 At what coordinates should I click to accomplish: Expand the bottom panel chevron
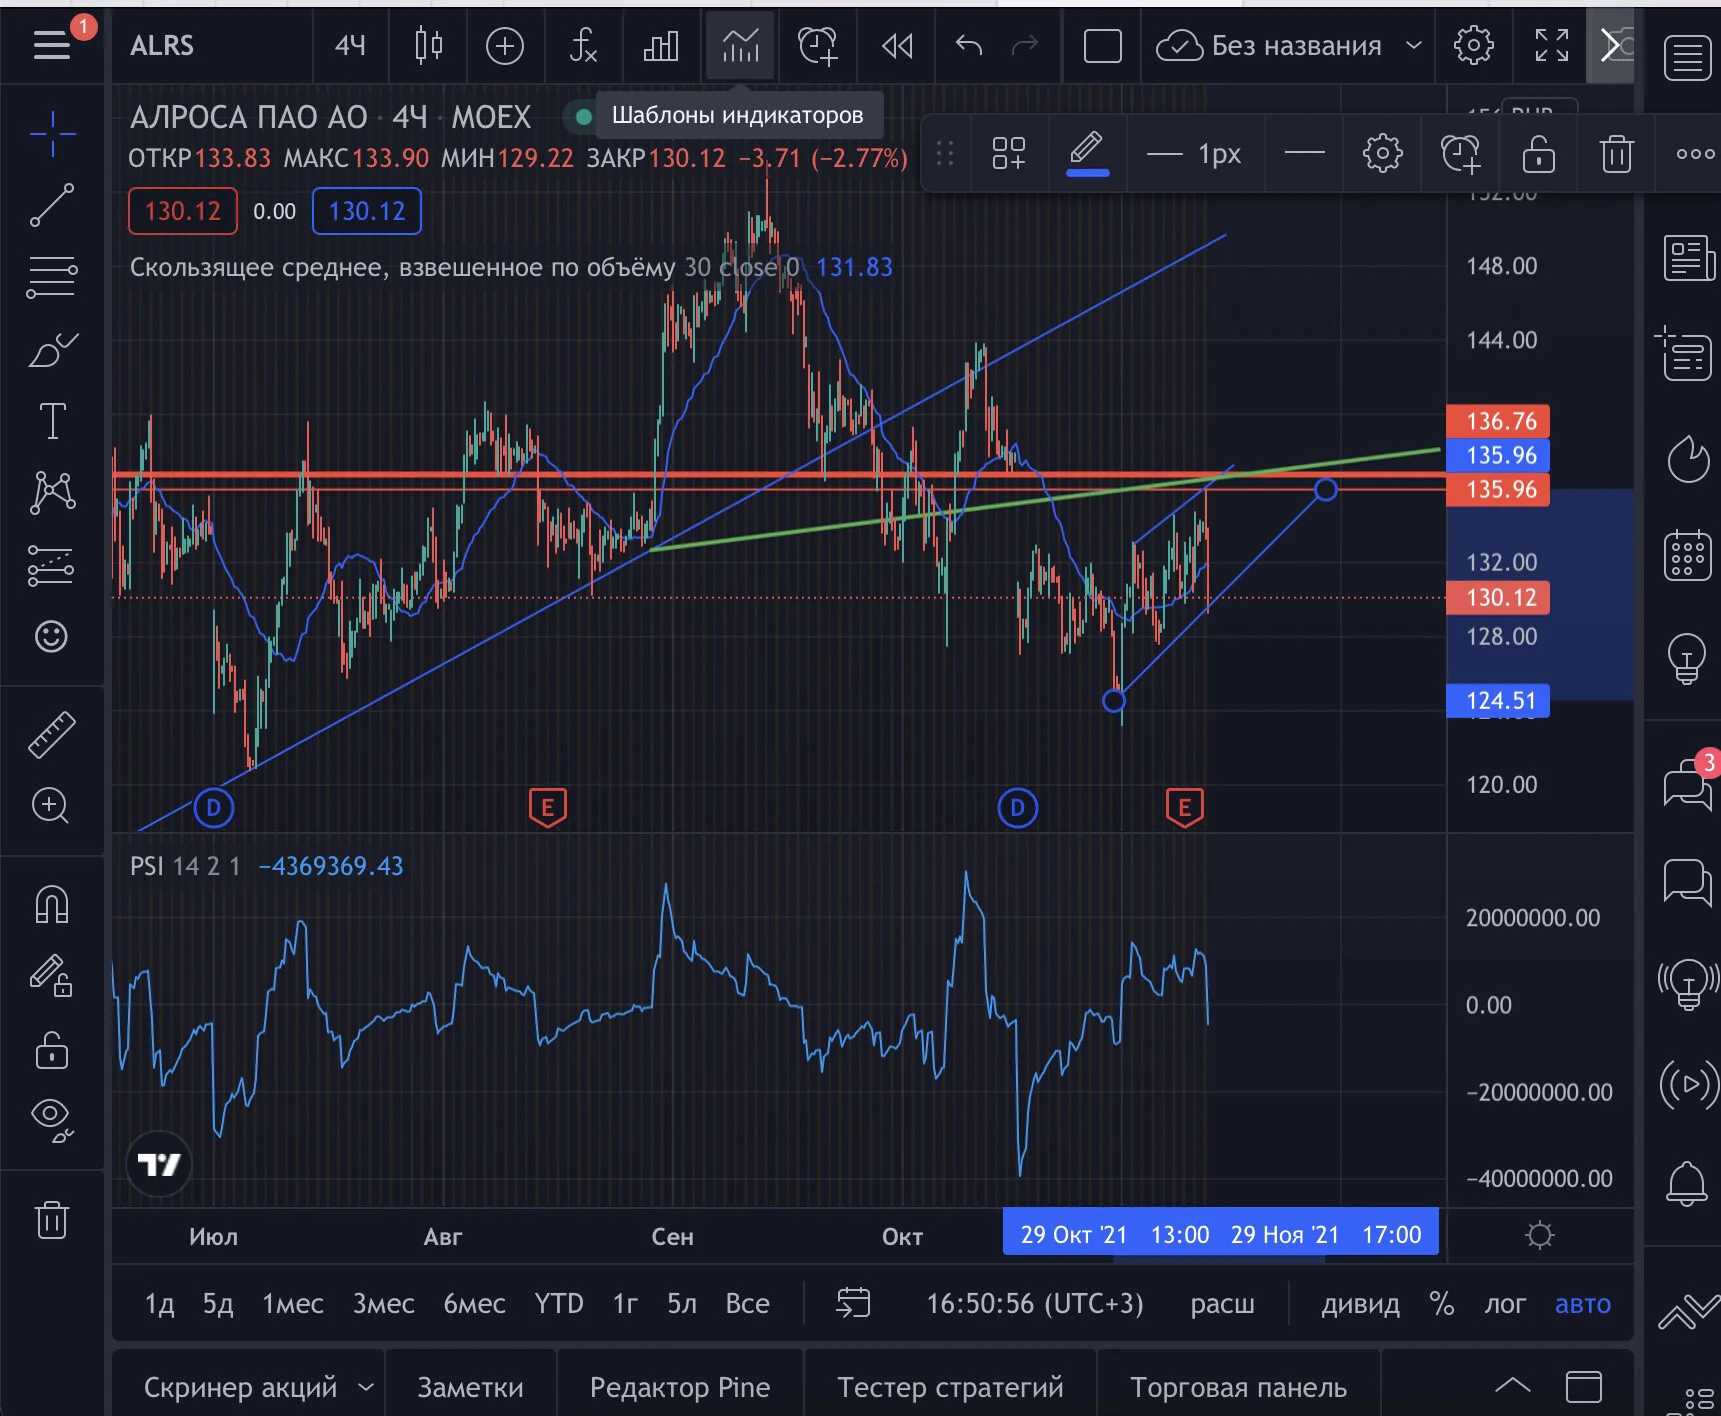click(x=1512, y=1385)
